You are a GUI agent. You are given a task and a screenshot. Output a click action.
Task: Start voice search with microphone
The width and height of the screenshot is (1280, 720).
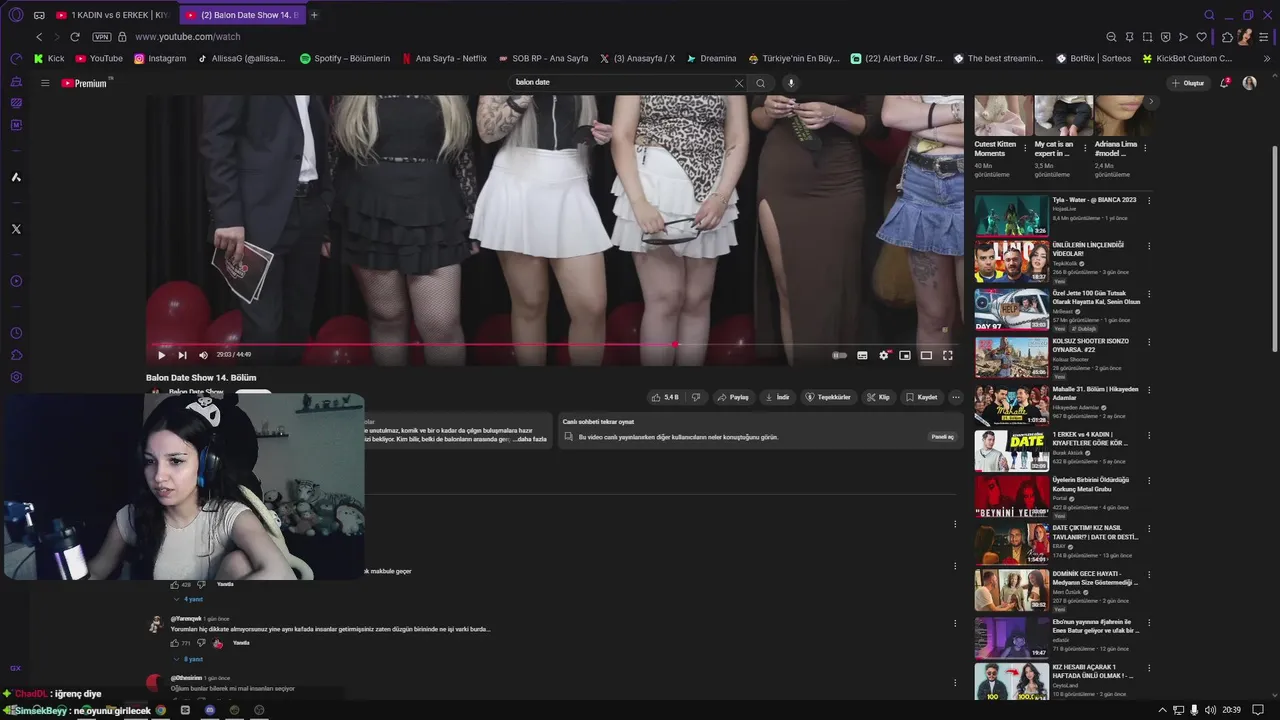[791, 83]
